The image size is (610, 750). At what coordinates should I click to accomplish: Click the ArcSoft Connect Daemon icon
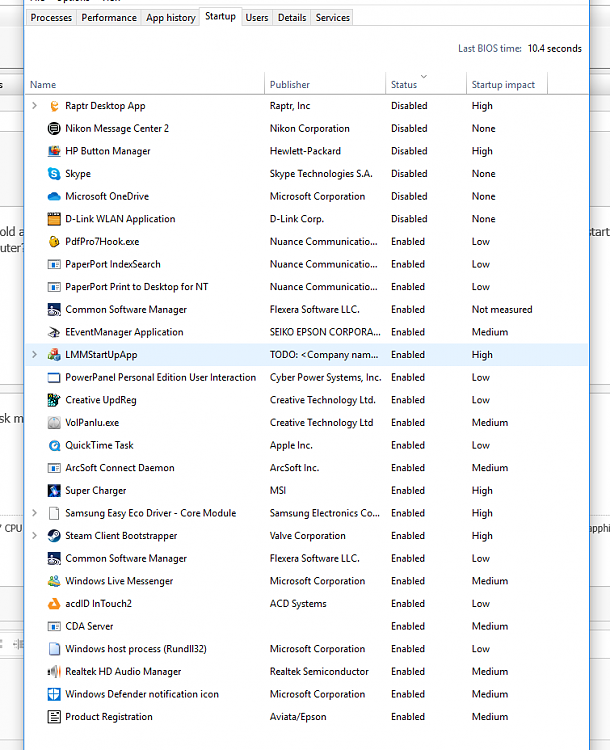pyautogui.click(x=54, y=468)
